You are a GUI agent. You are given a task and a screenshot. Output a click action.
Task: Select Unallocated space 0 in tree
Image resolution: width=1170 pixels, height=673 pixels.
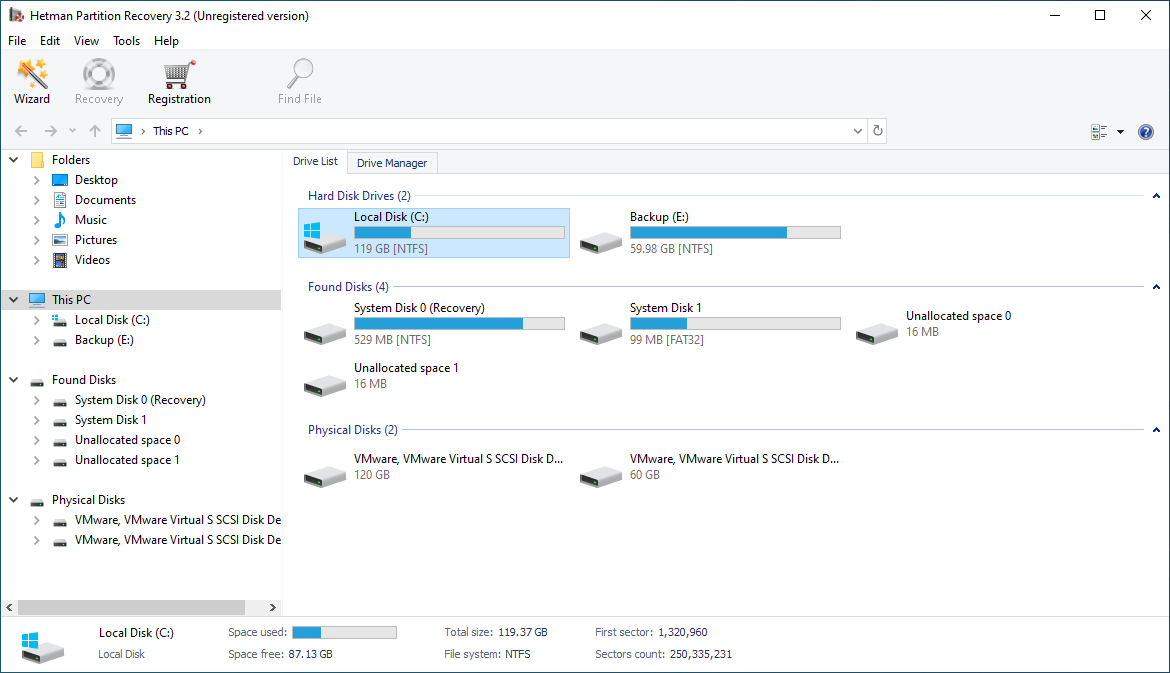[128, 440]
